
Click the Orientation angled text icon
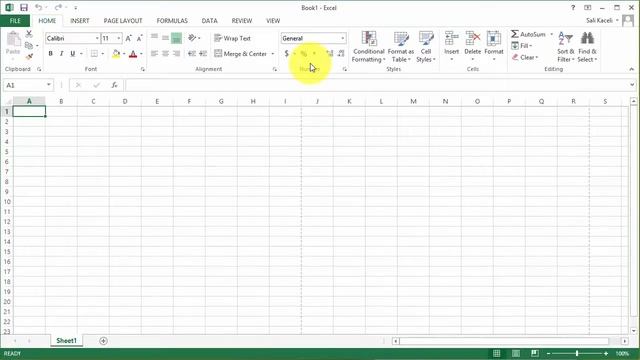[x=192, y=38]
